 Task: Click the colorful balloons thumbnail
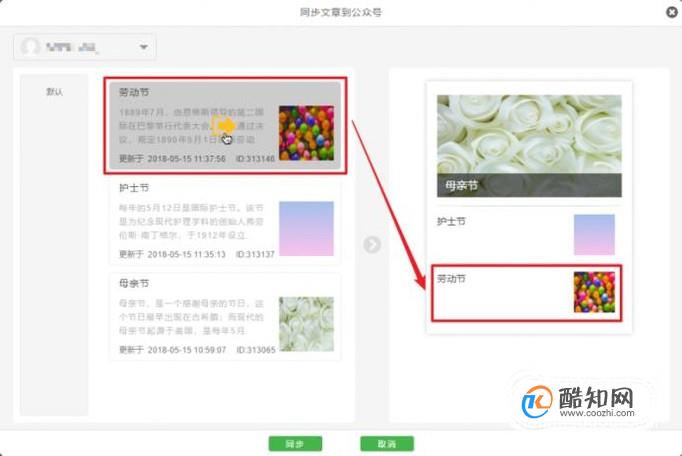307,133
